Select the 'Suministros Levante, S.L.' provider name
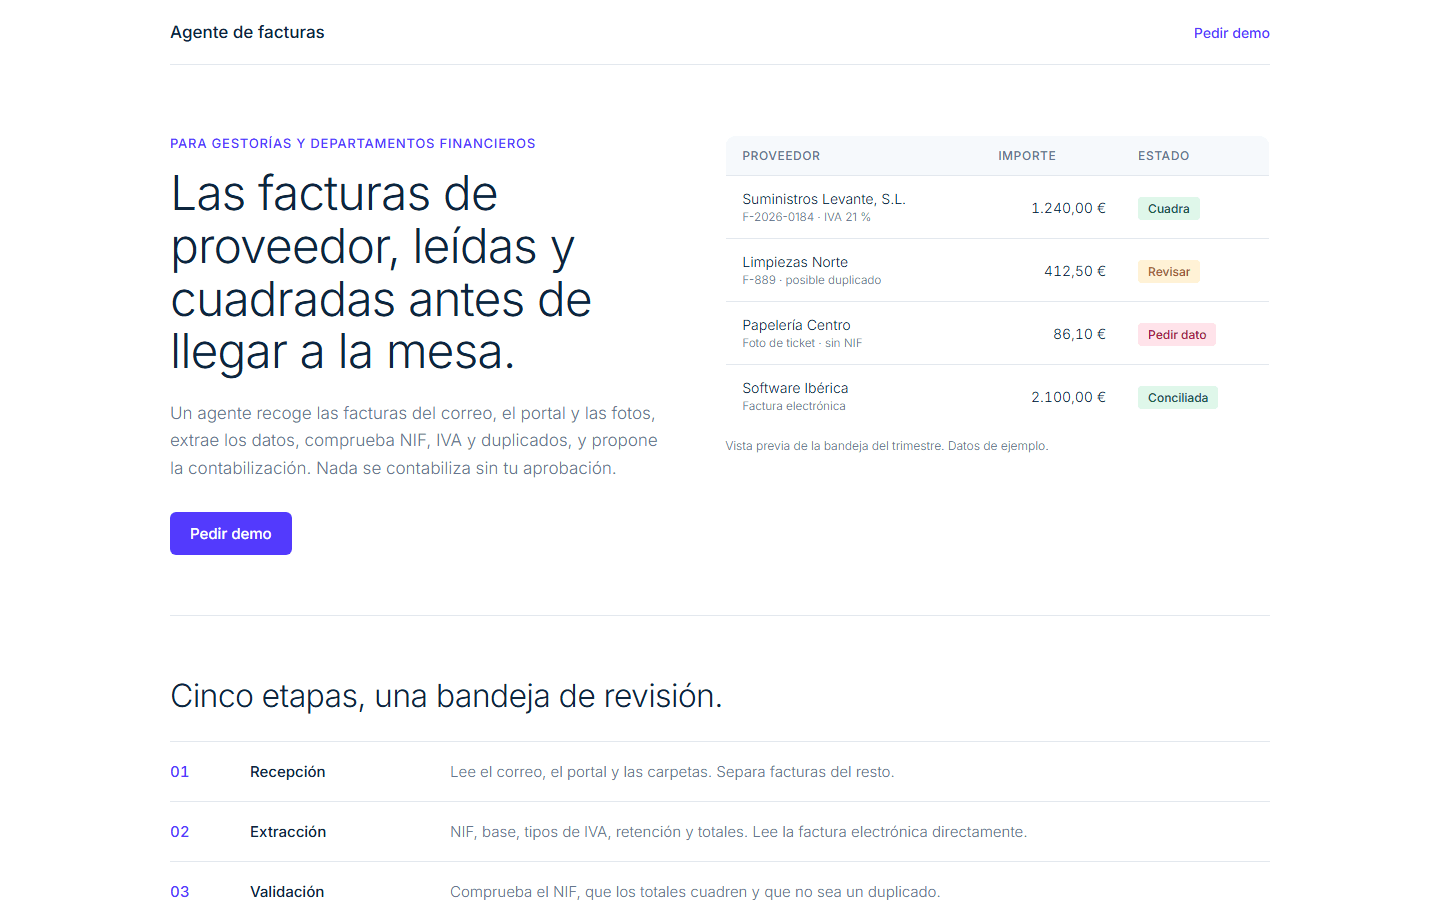Image resolution: width=1440 pixels, height=900 pixels. [824, 199]
